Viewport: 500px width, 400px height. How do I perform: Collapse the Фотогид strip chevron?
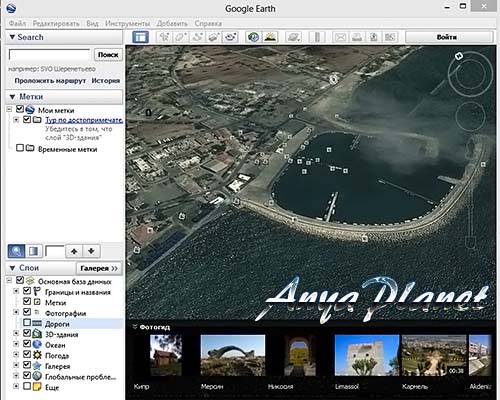click(x=135, y=327)
